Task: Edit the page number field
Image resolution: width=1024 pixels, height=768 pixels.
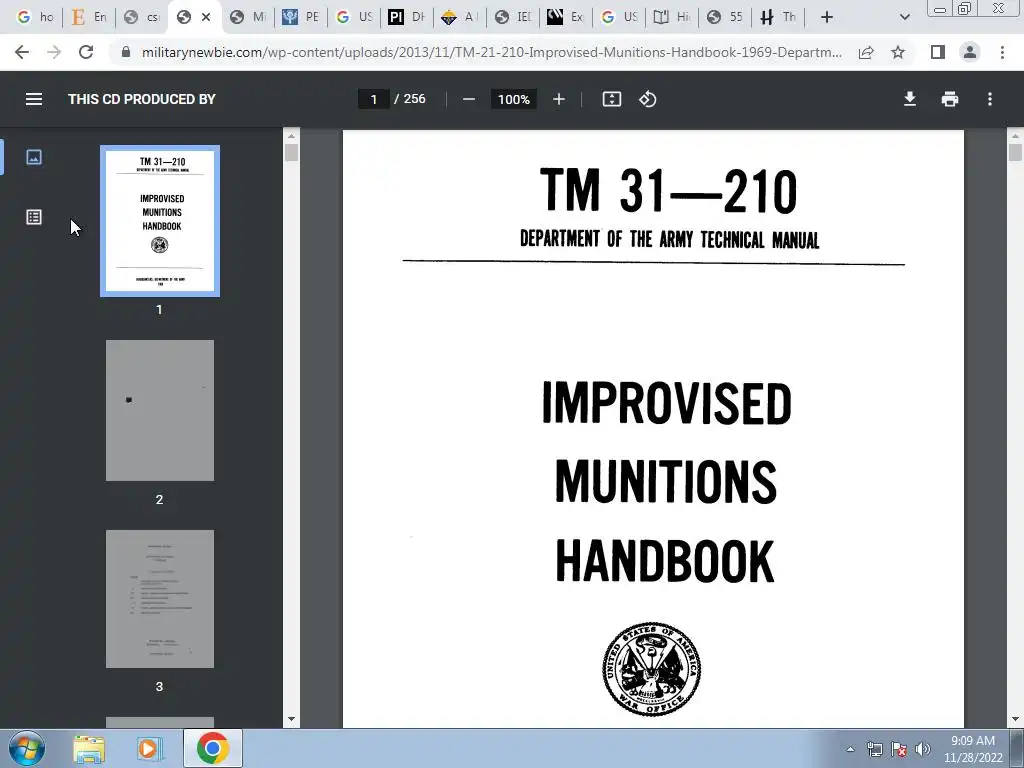Action: 374,99
